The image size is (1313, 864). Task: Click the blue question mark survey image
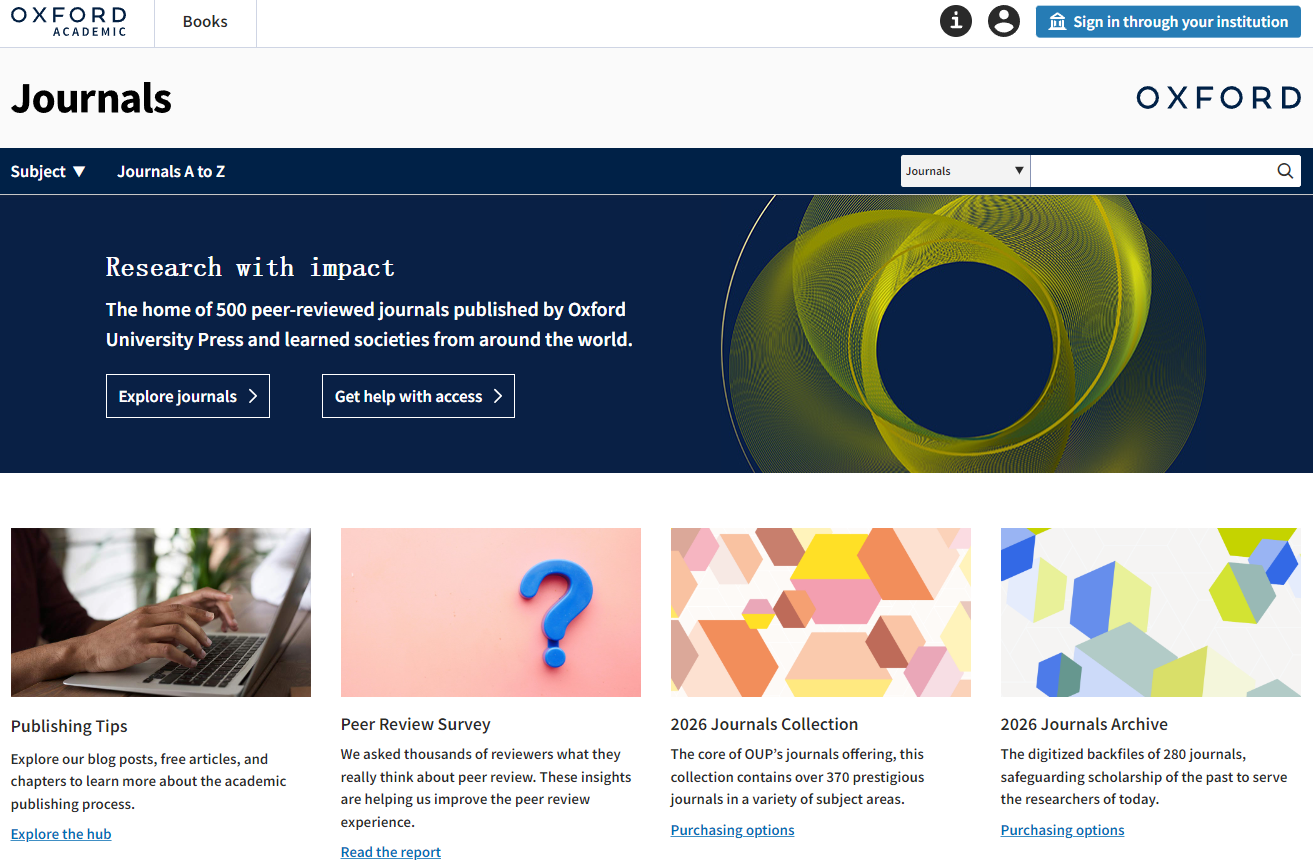[491, 612]
